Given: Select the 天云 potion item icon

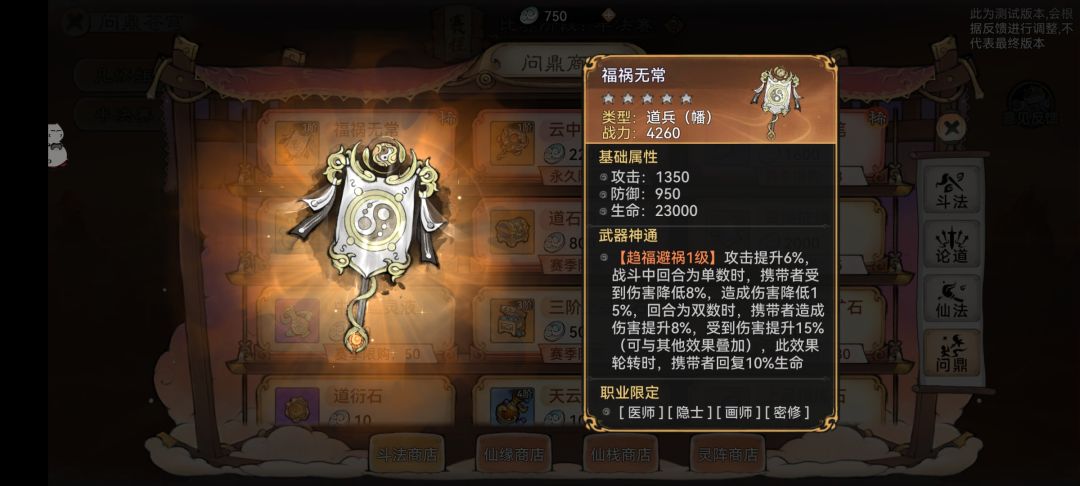Looking at the screenshot, I should (512, 408).
